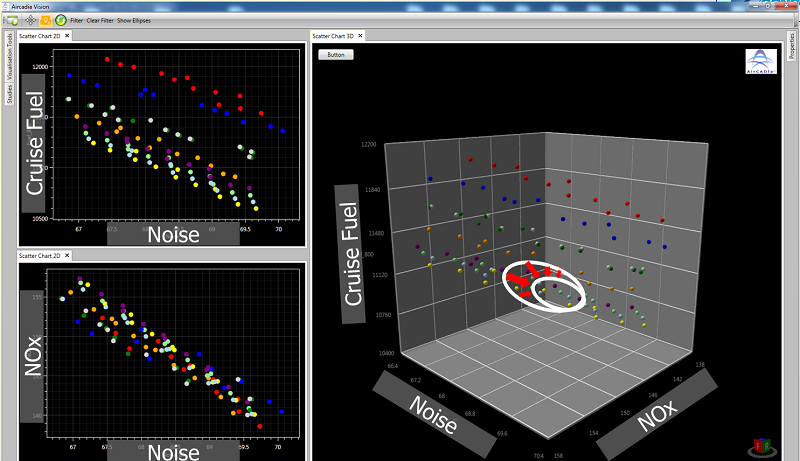
Task: Expand the Studies side panel
Action: coord(9,94)
